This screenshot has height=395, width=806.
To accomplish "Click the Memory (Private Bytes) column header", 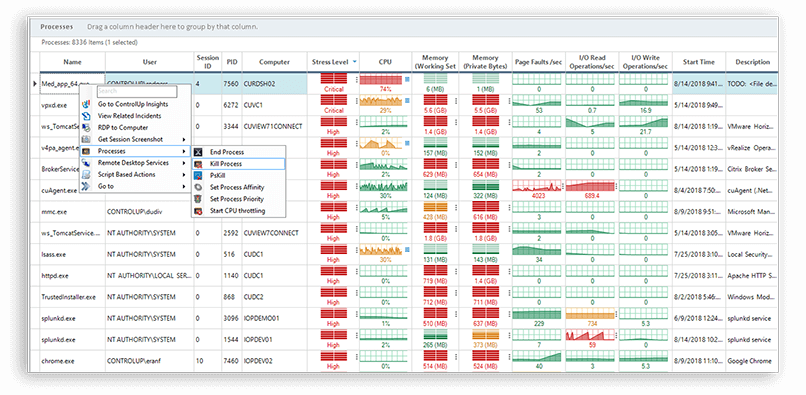I will click(x=485, y=62).
